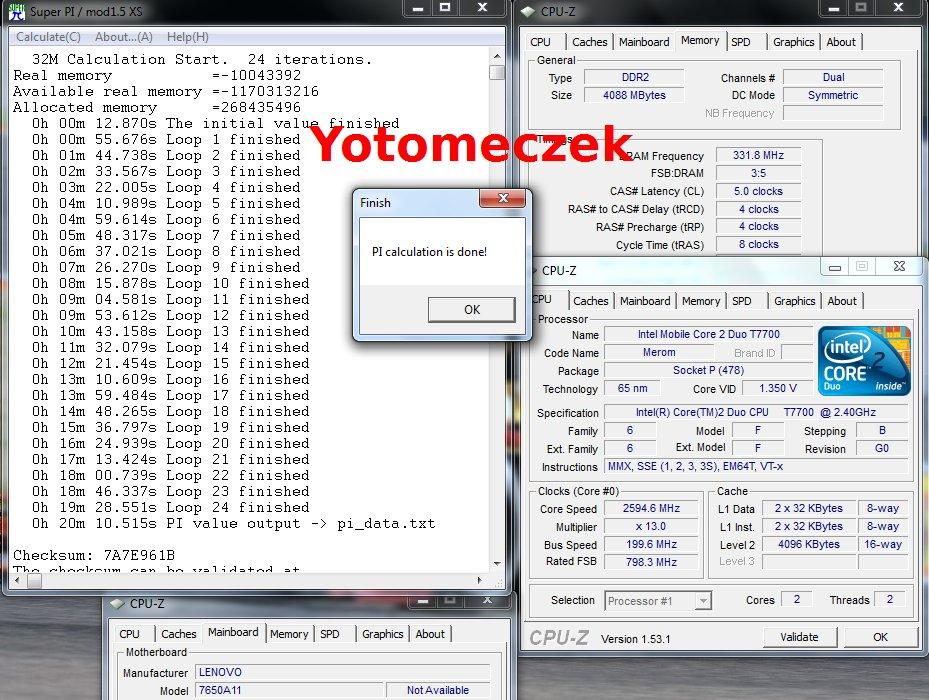
Task: Click the bottom CPU-Z Mainboard window title icon
Action: 117,604
